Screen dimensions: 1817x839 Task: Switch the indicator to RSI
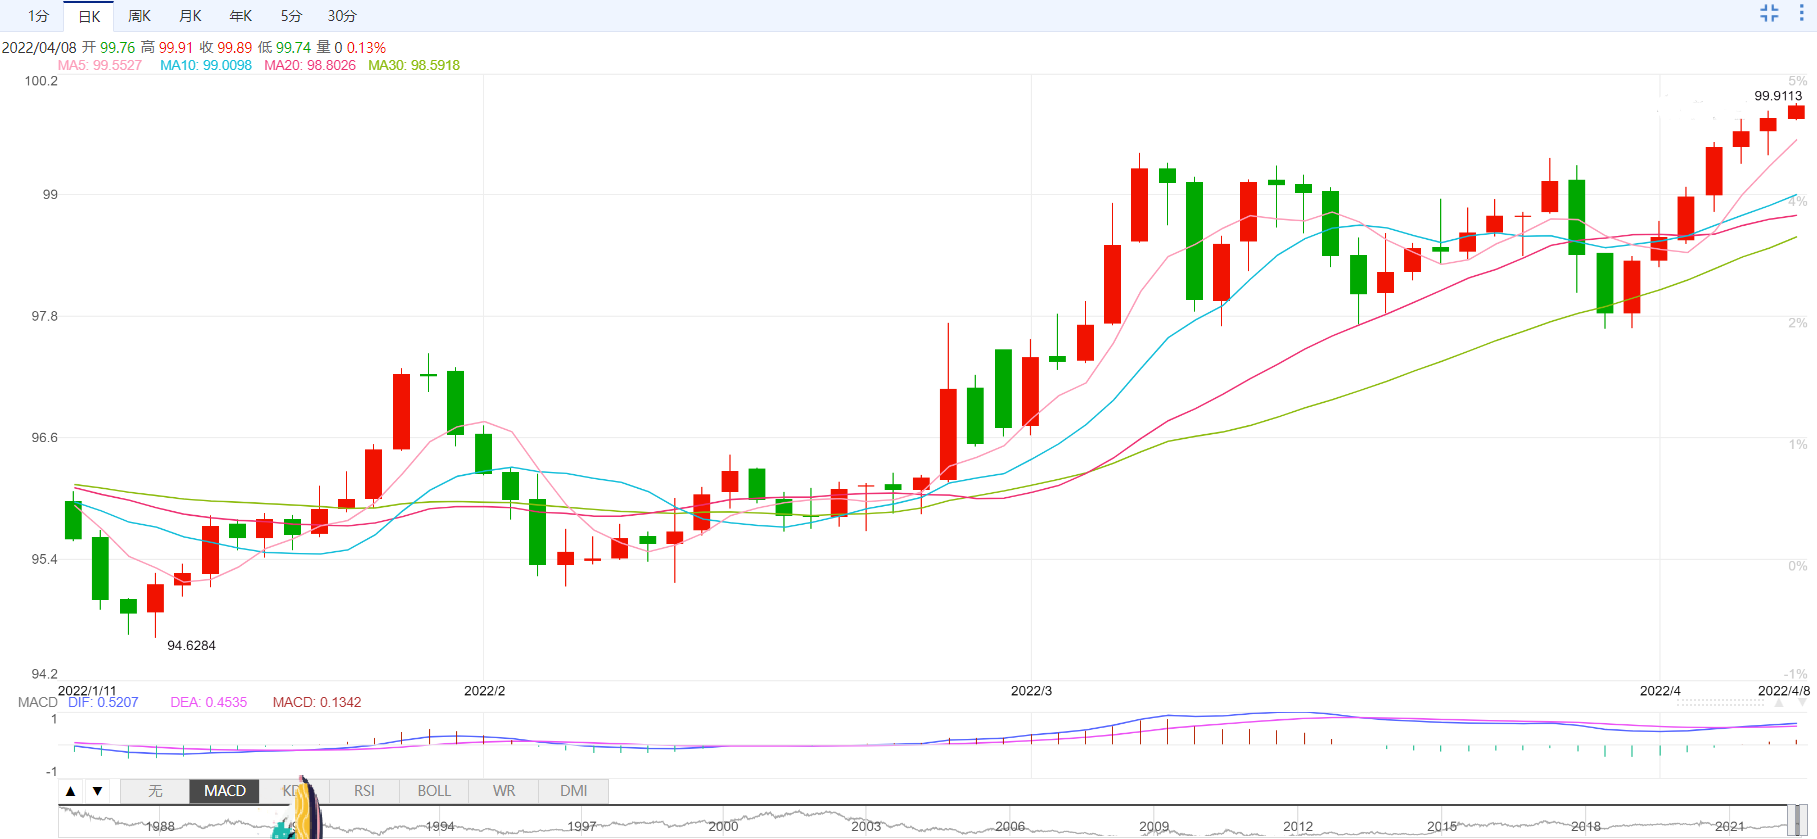(364, 791)
